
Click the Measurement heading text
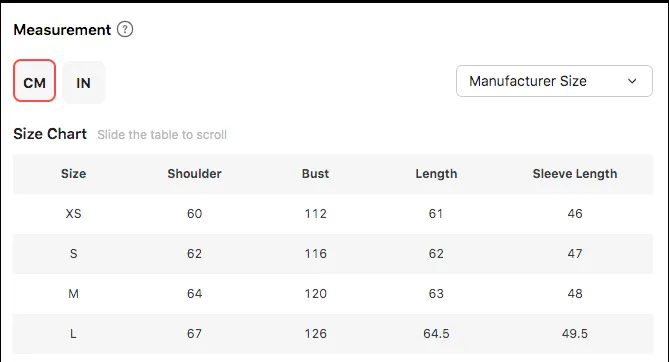[62, 30]
